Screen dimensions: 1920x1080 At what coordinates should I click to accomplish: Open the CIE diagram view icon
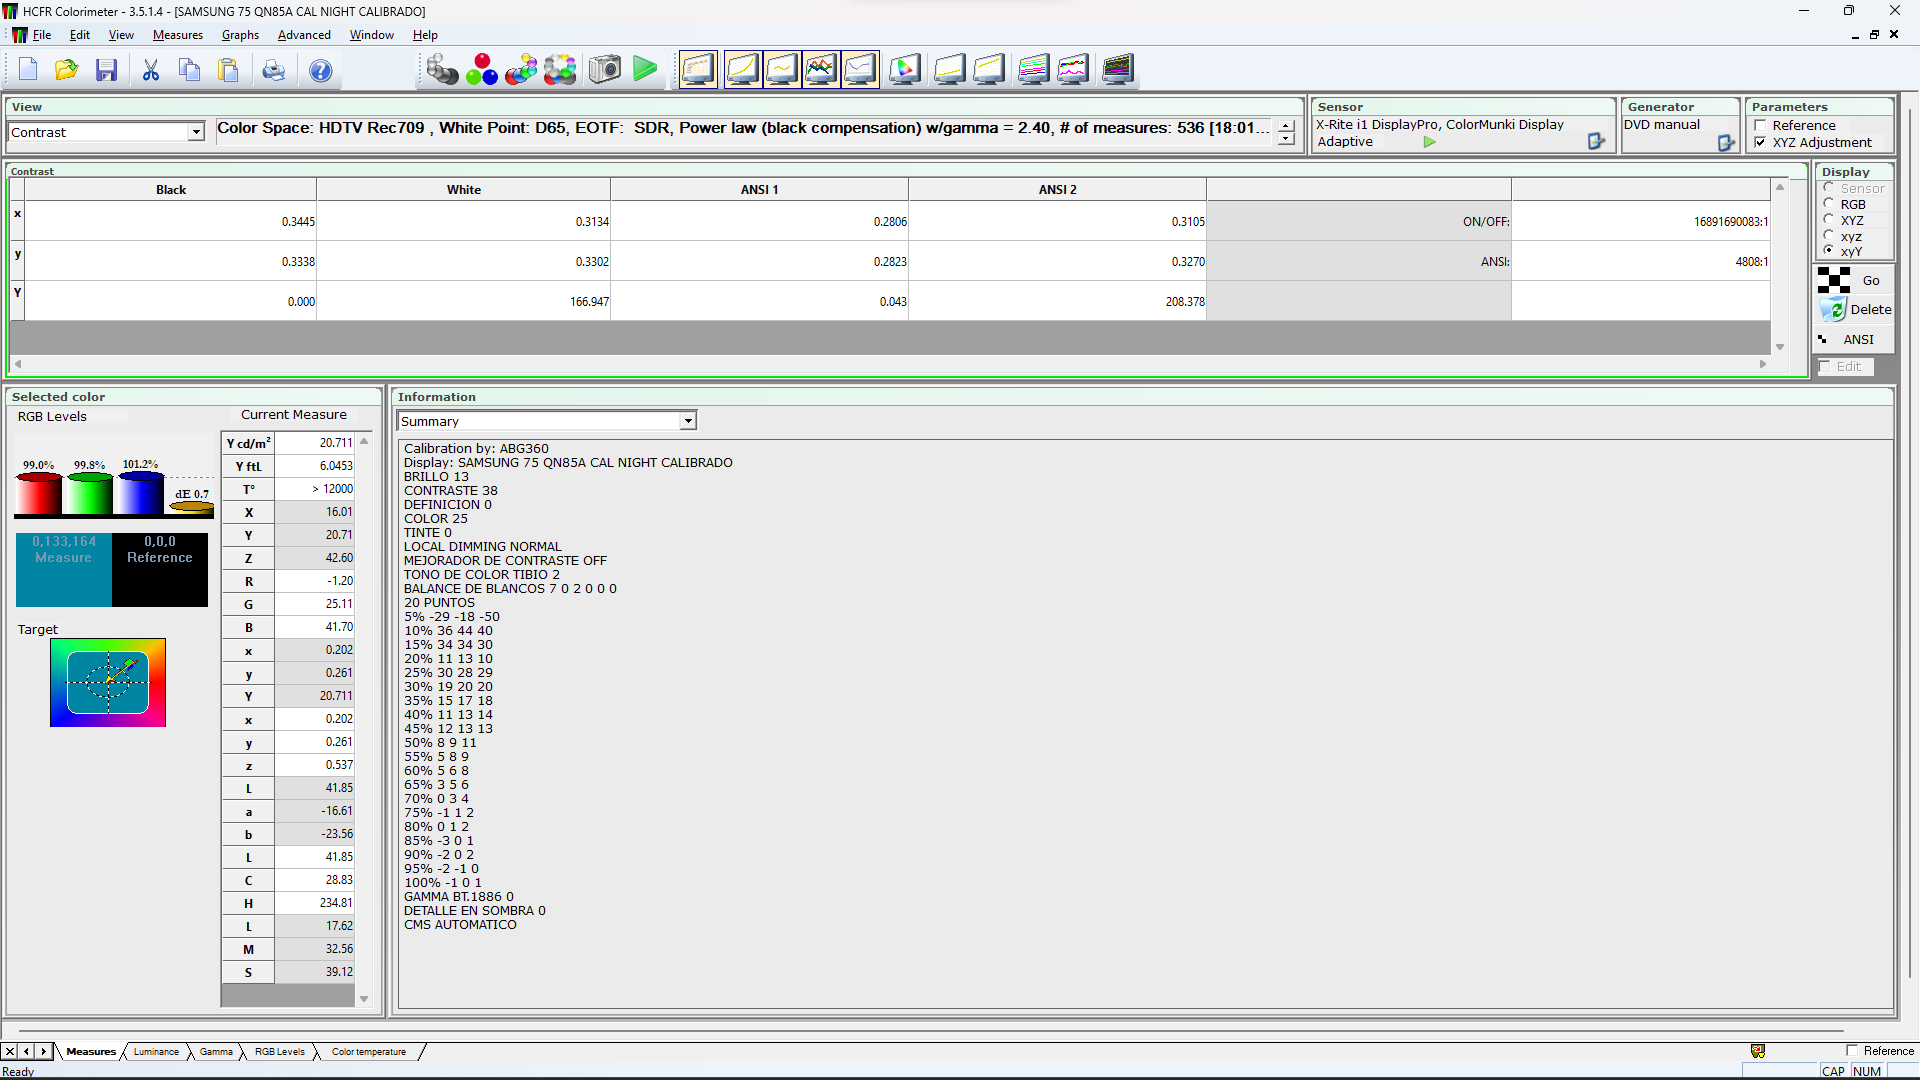tap(905, 70)
